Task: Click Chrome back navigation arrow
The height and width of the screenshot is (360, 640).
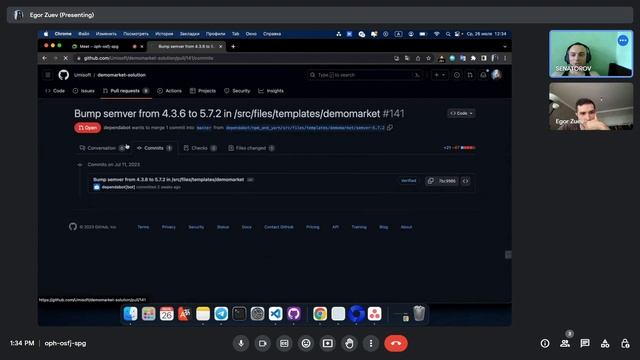Action: click(45, 58)
